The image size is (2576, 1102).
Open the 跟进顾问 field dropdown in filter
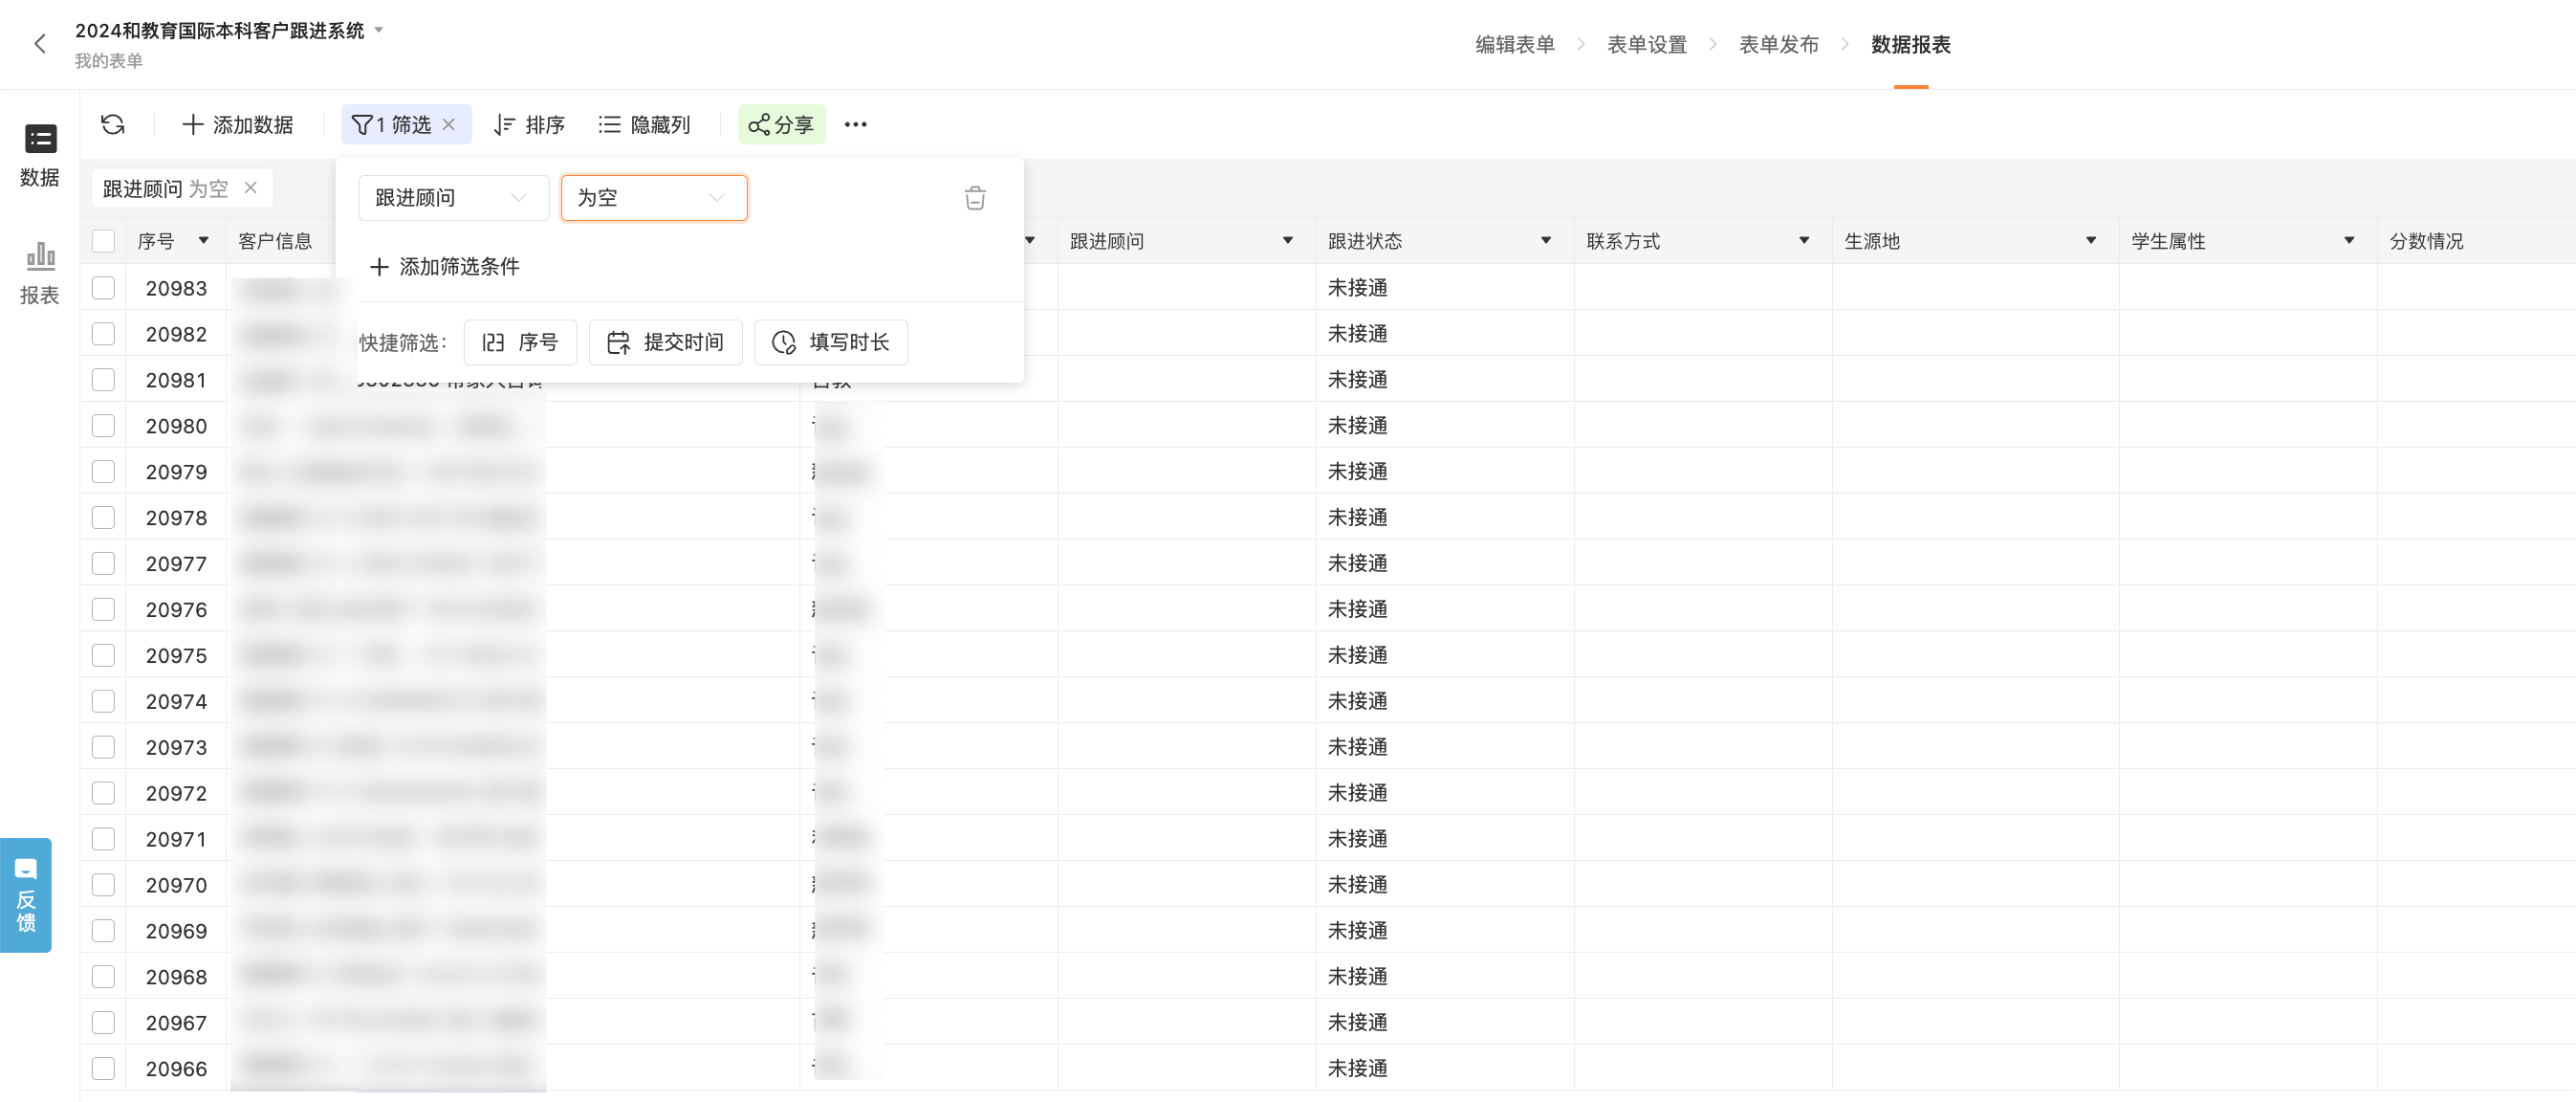click(x=453, y=198)
